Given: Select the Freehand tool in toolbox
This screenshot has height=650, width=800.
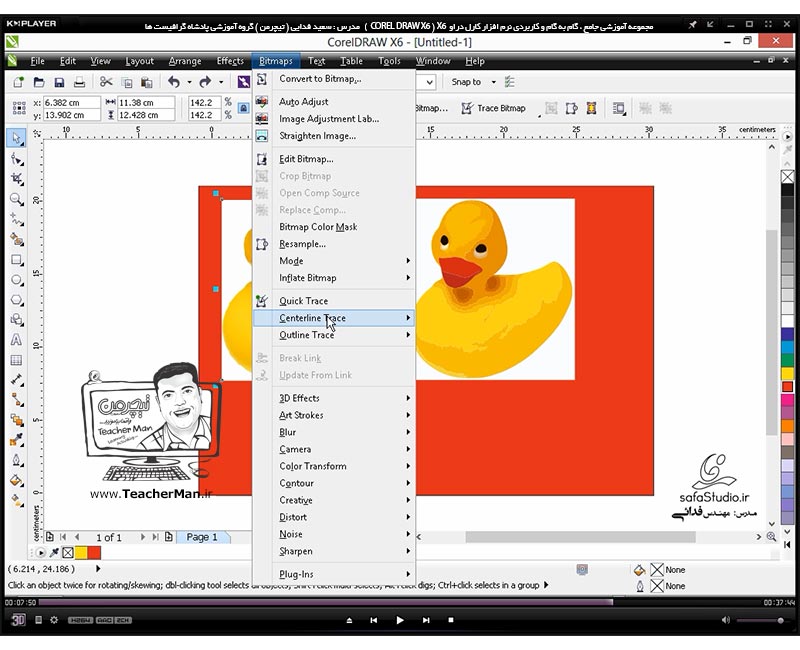Looking at the screenshot, I should pos(16,219).
